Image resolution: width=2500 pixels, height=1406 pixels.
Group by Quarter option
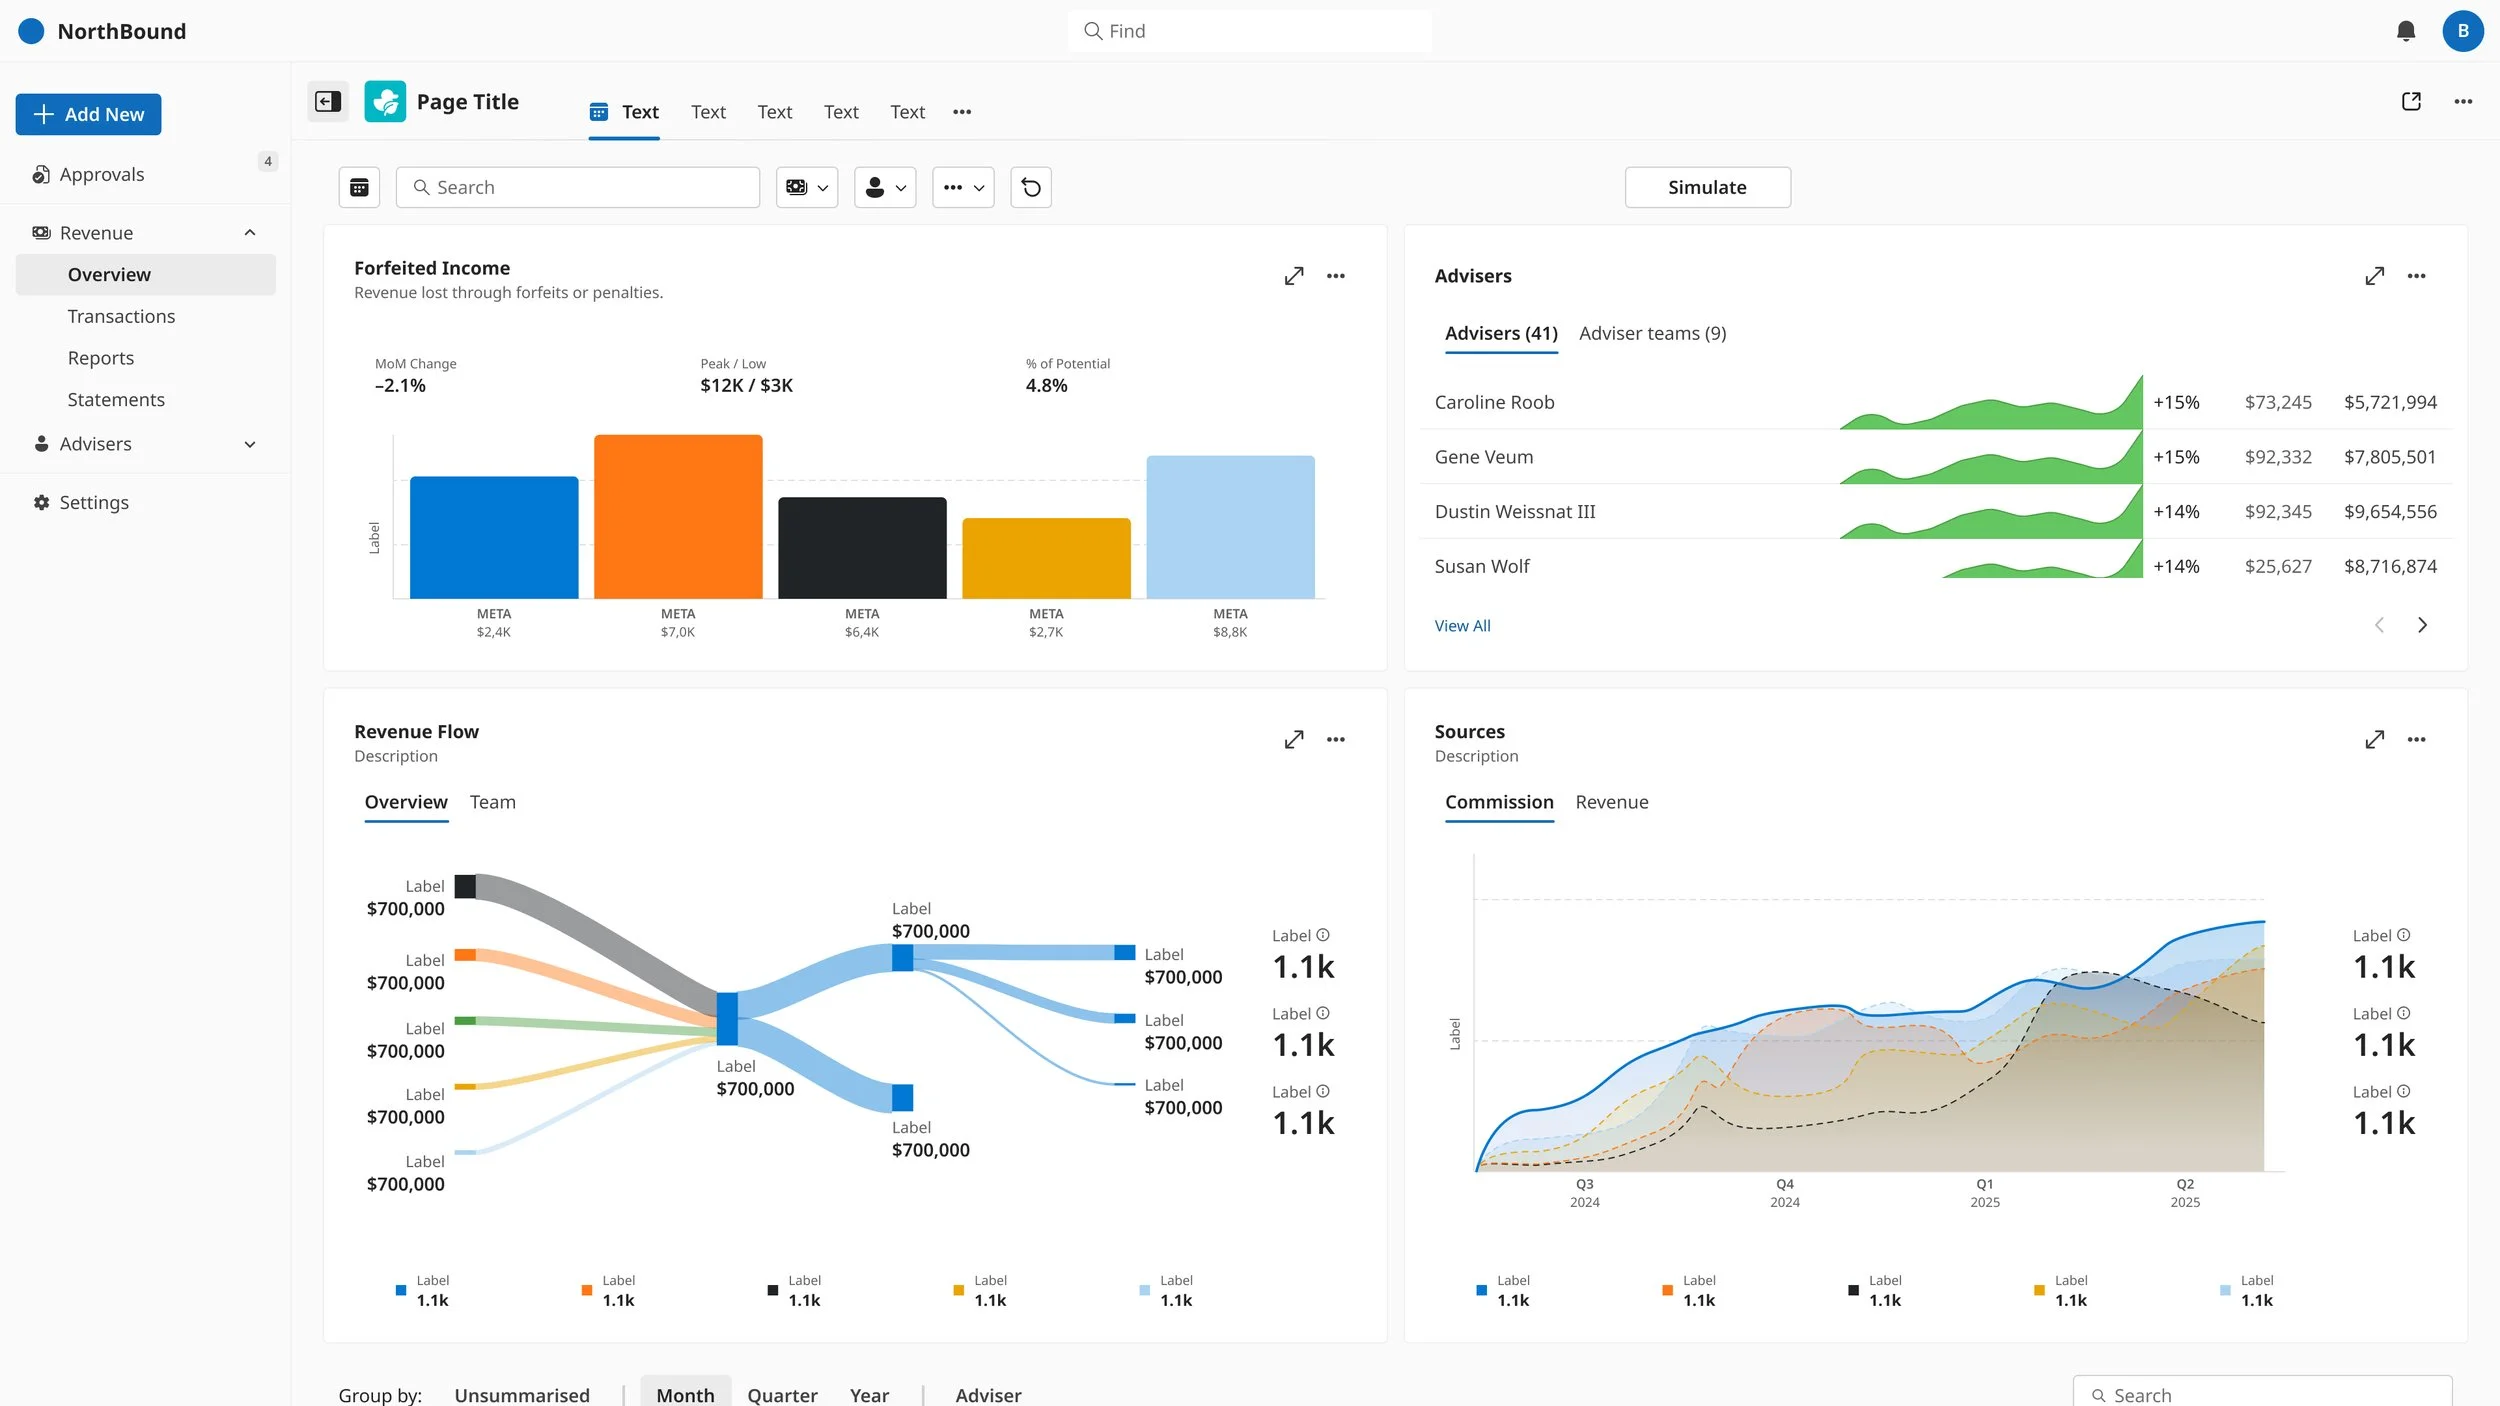pos(782,1394)
